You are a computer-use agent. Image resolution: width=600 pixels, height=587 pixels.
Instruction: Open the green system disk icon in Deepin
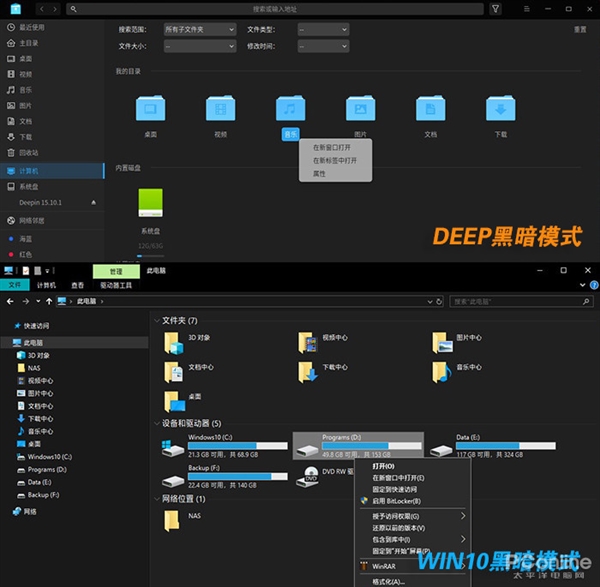click(x=150, y=203)
